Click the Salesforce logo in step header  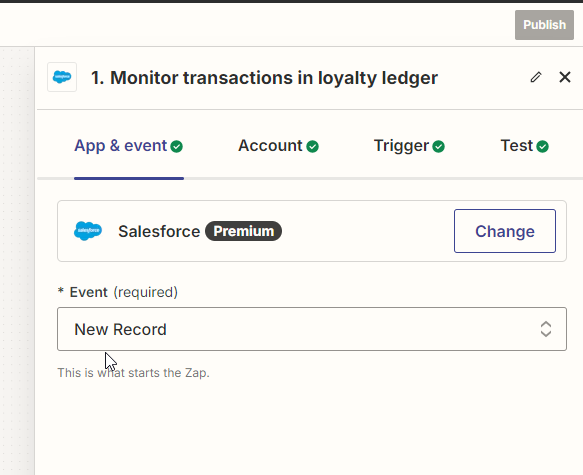coord(62,77)
